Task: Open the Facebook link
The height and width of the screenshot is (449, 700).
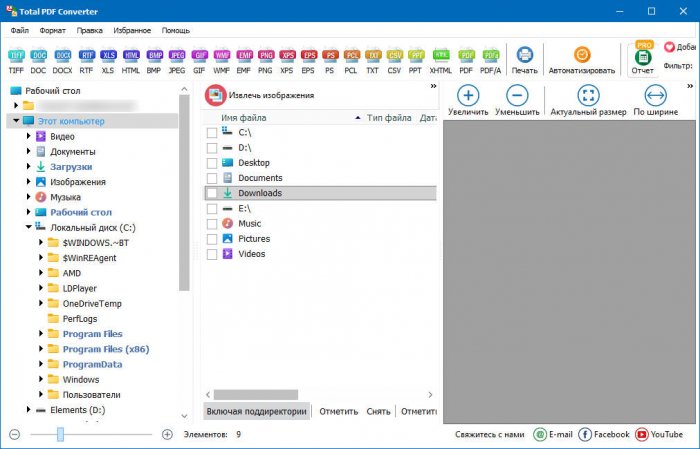Action: (x=604, y=434)
